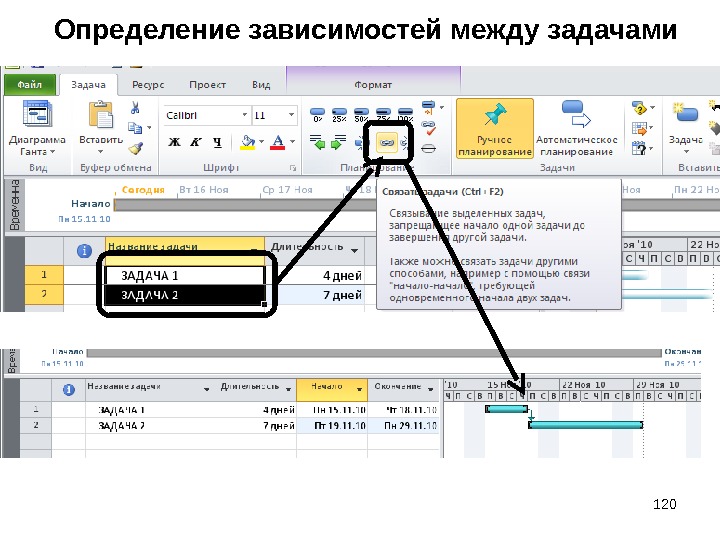Open the fill color dropdown arrow
This screenshot has width=720, height=540.
pyautogui.click(x=261, y=142)
